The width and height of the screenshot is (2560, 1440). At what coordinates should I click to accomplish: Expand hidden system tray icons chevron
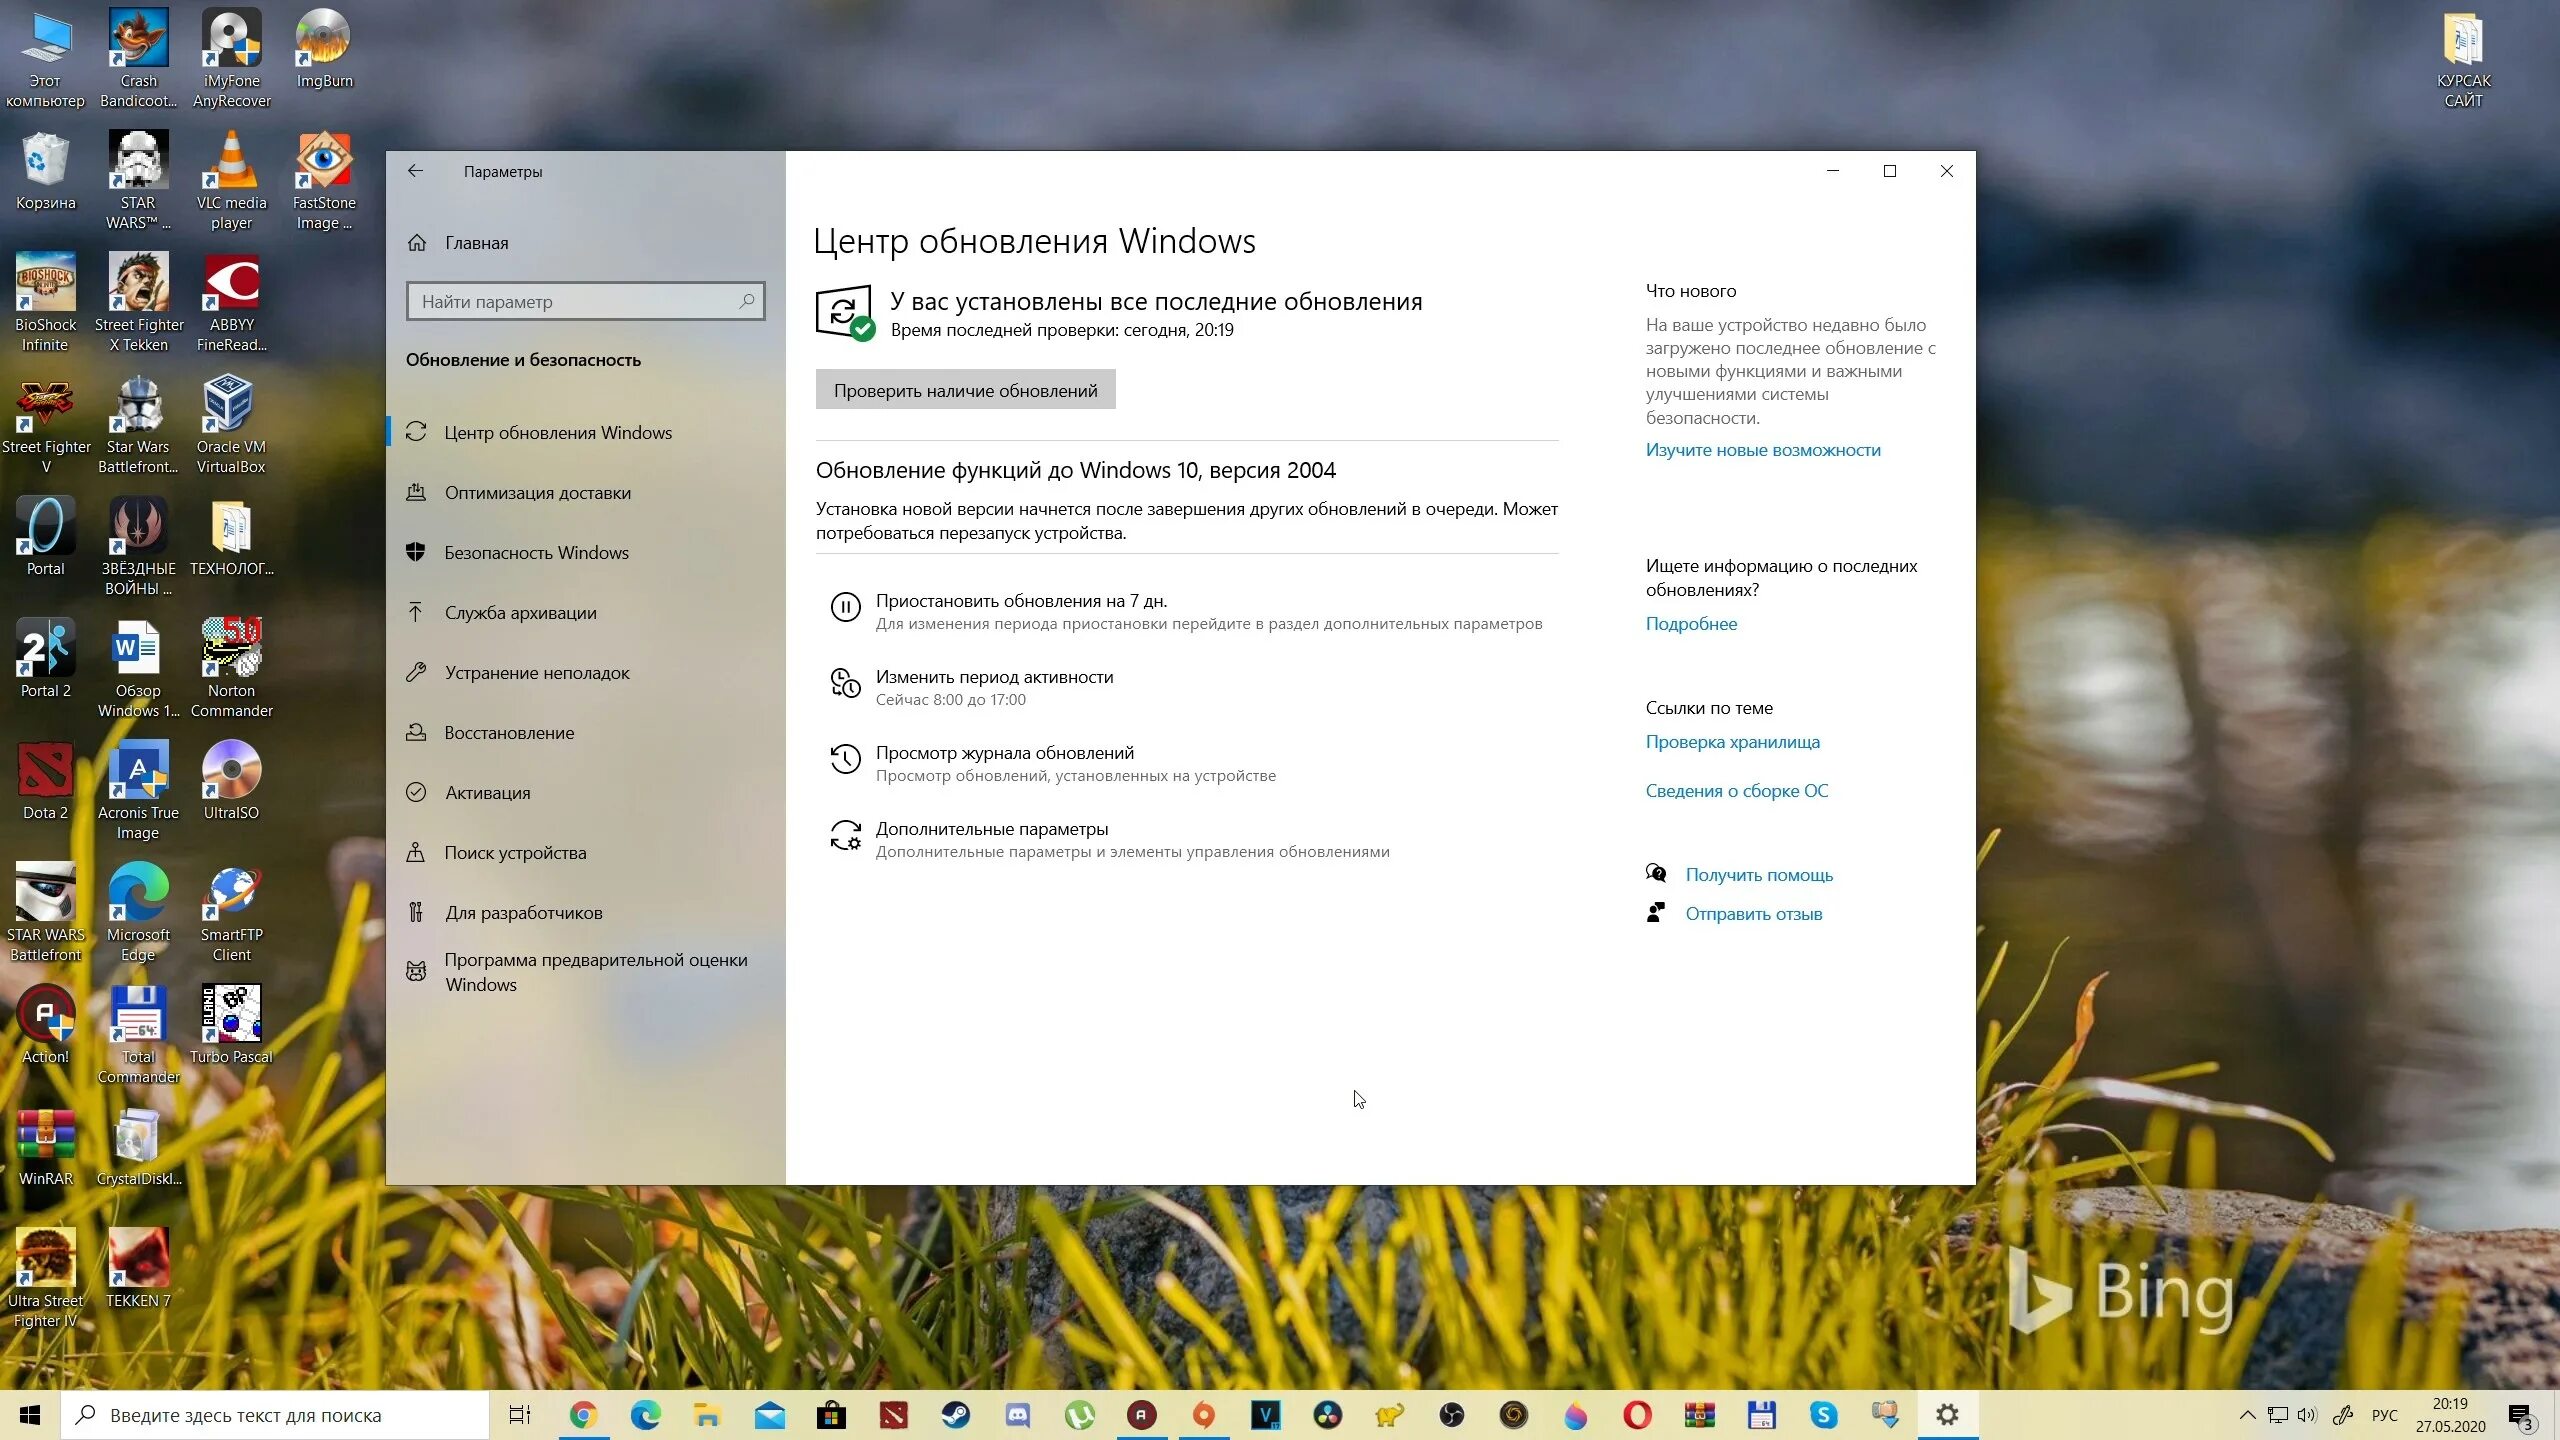[x=2247, y=1415]
